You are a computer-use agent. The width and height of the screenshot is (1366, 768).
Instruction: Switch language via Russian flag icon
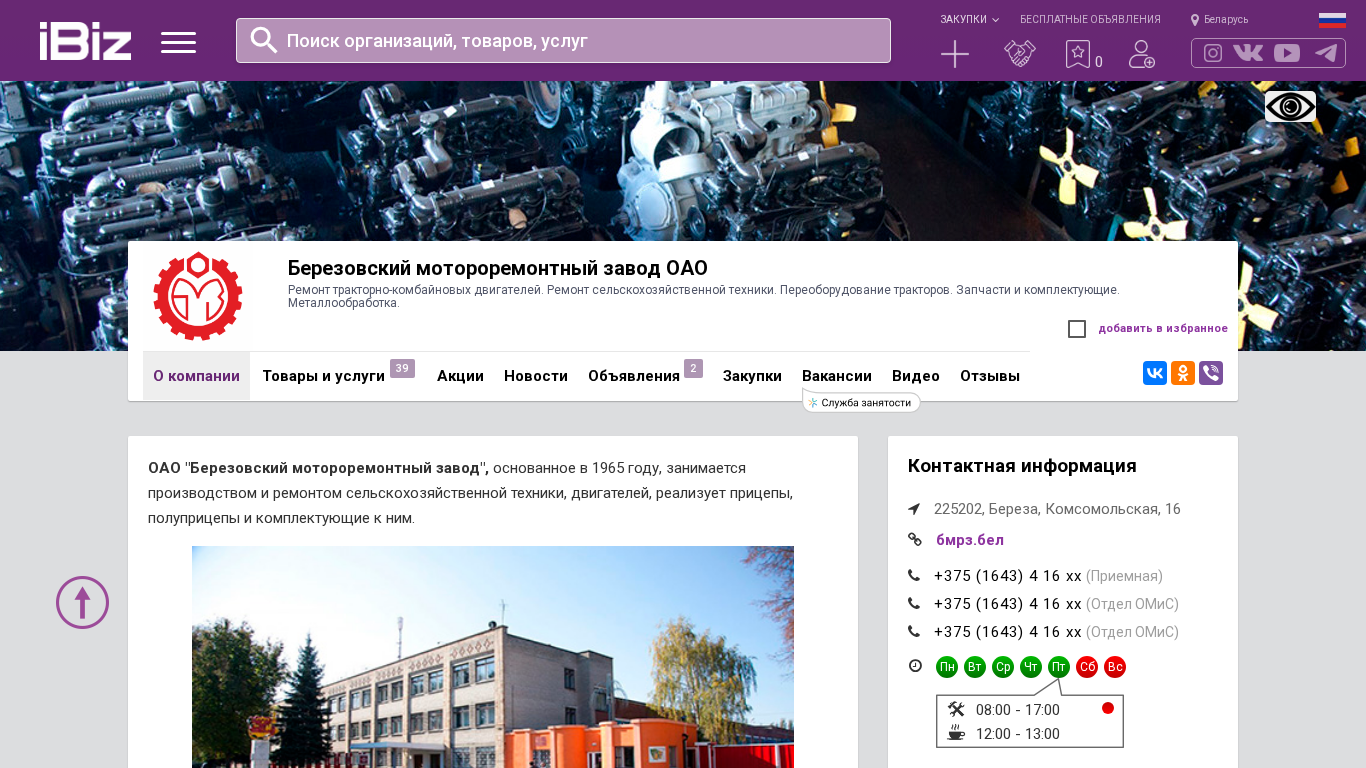pyautogui.click(x=1332, y=20)
